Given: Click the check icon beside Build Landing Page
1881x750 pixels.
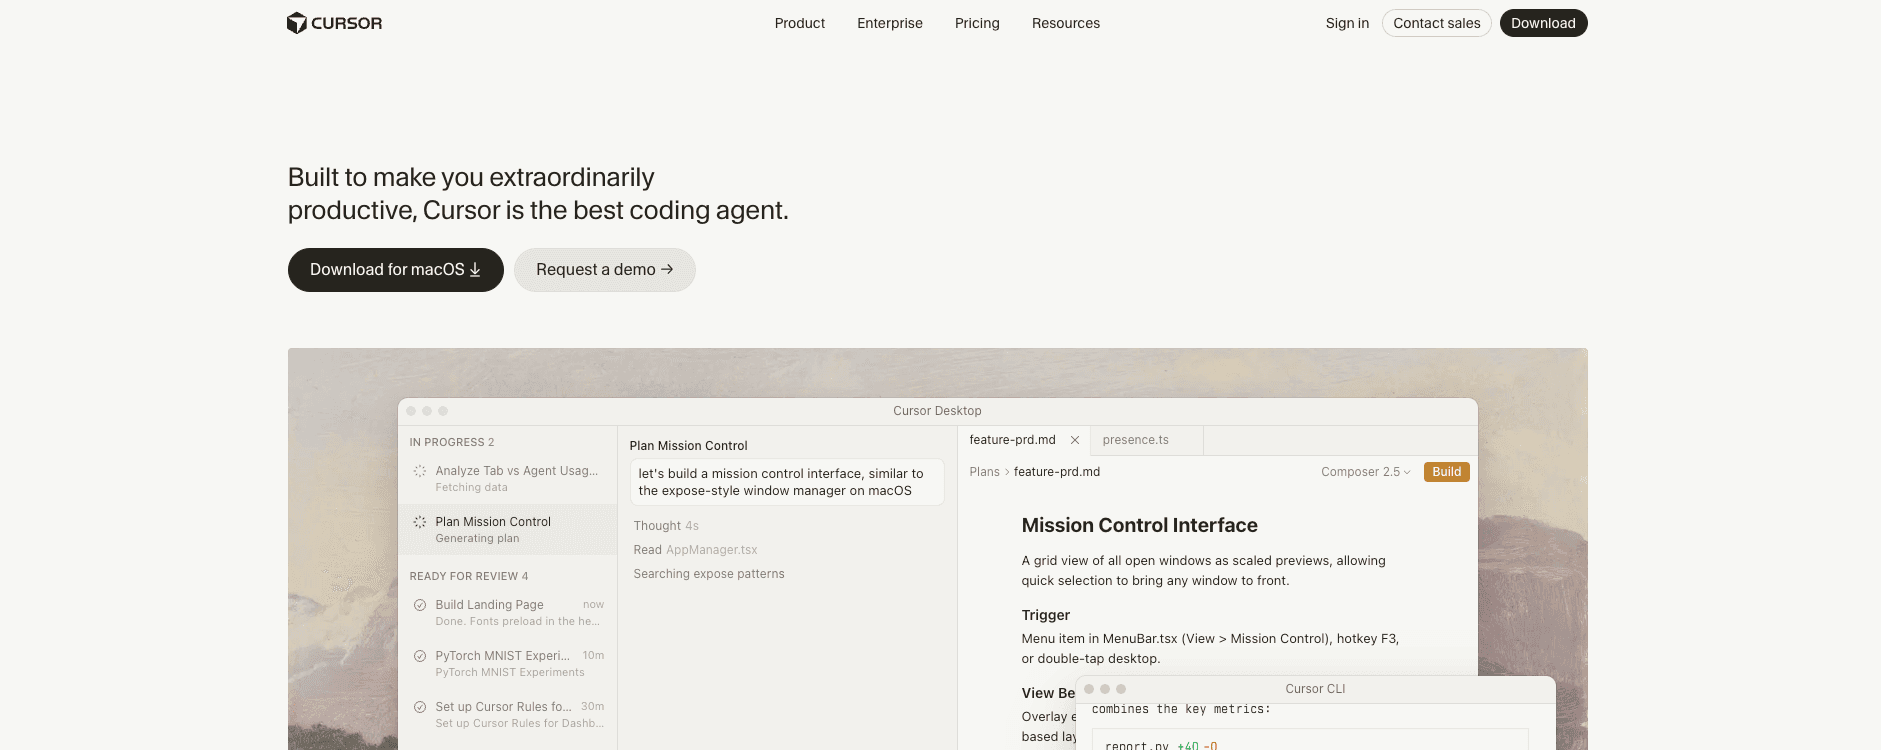Looking at the screenshot, I should coord(420,605).
